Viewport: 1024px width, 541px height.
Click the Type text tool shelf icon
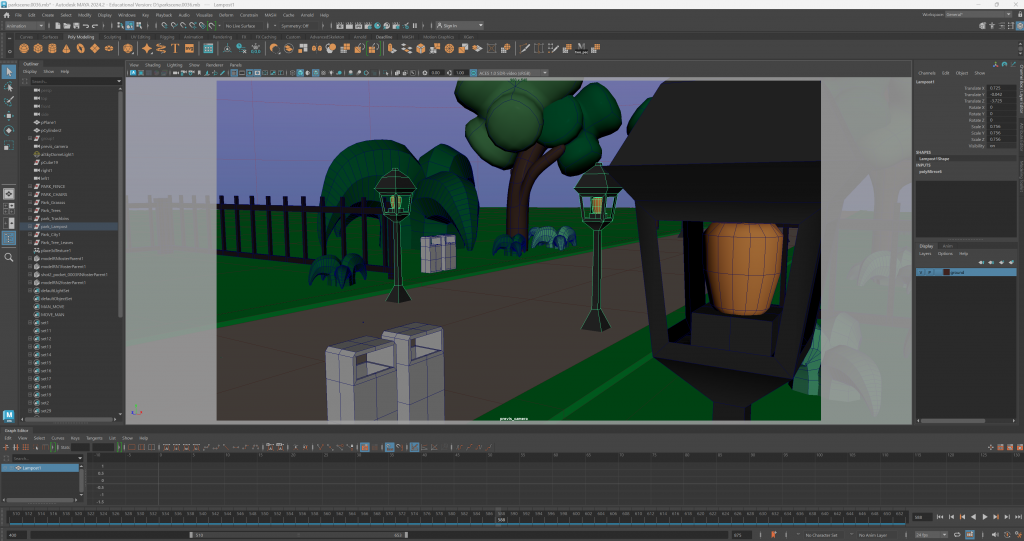(x=175, y=48)
